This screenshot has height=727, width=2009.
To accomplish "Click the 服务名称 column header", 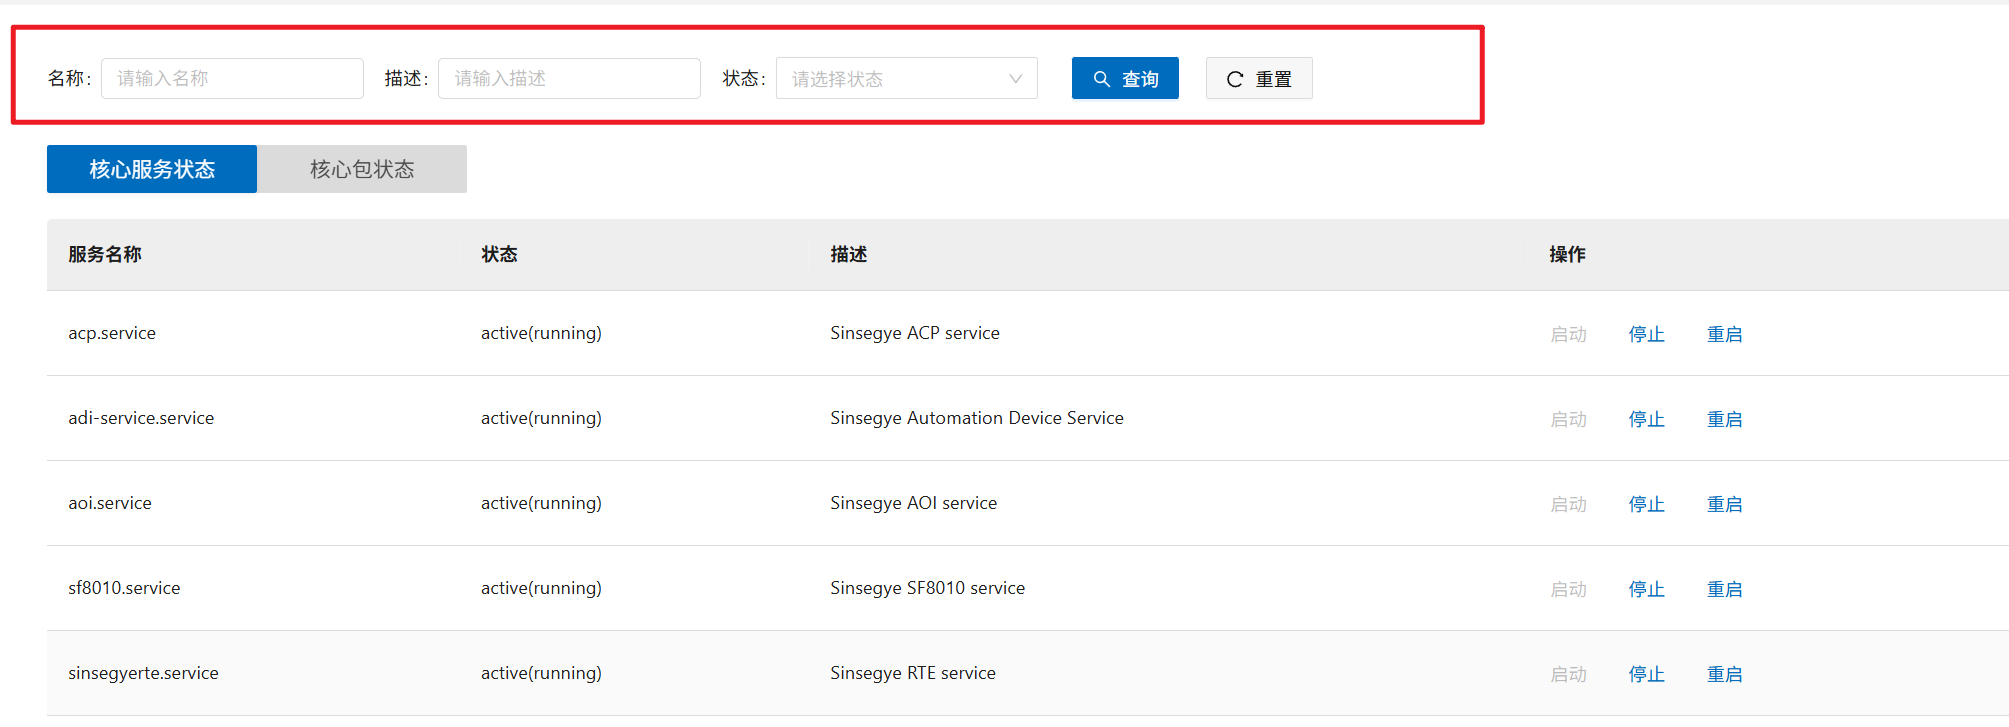I will point(105,255).
